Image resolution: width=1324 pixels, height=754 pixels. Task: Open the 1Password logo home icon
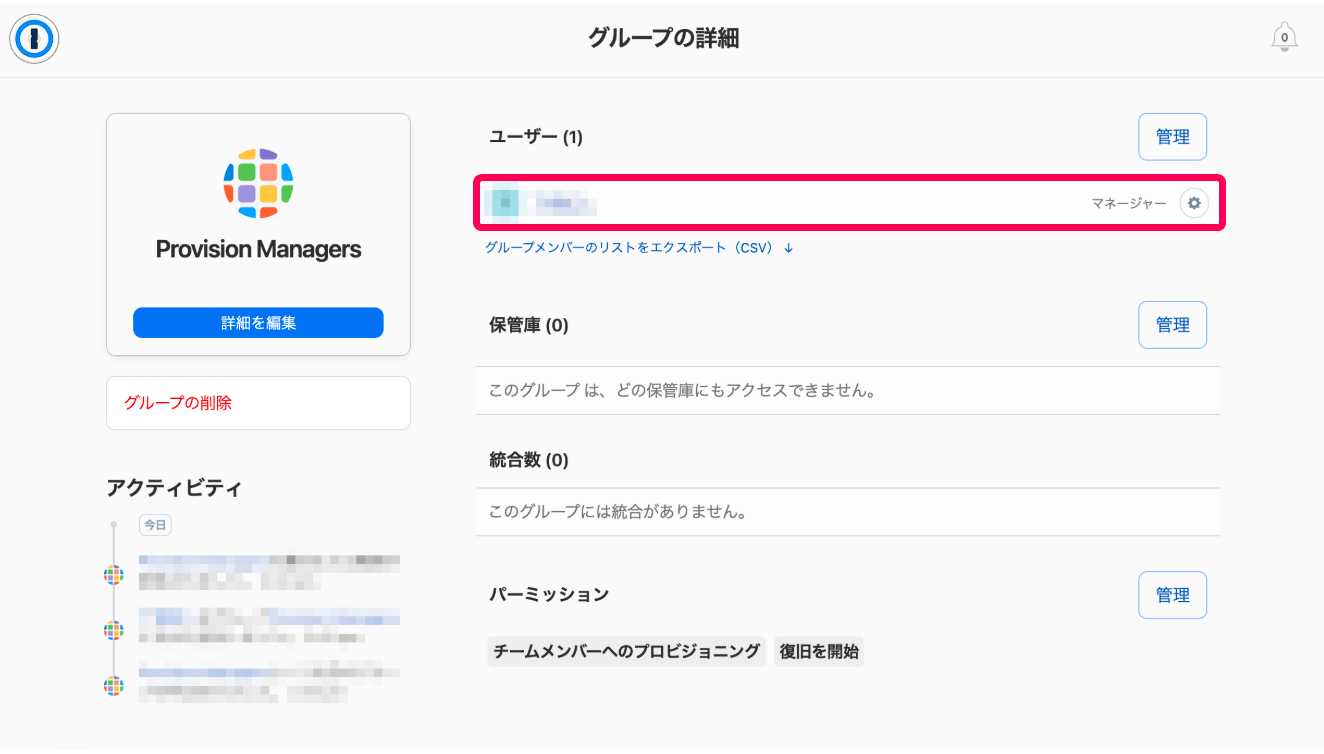point(35,39)
